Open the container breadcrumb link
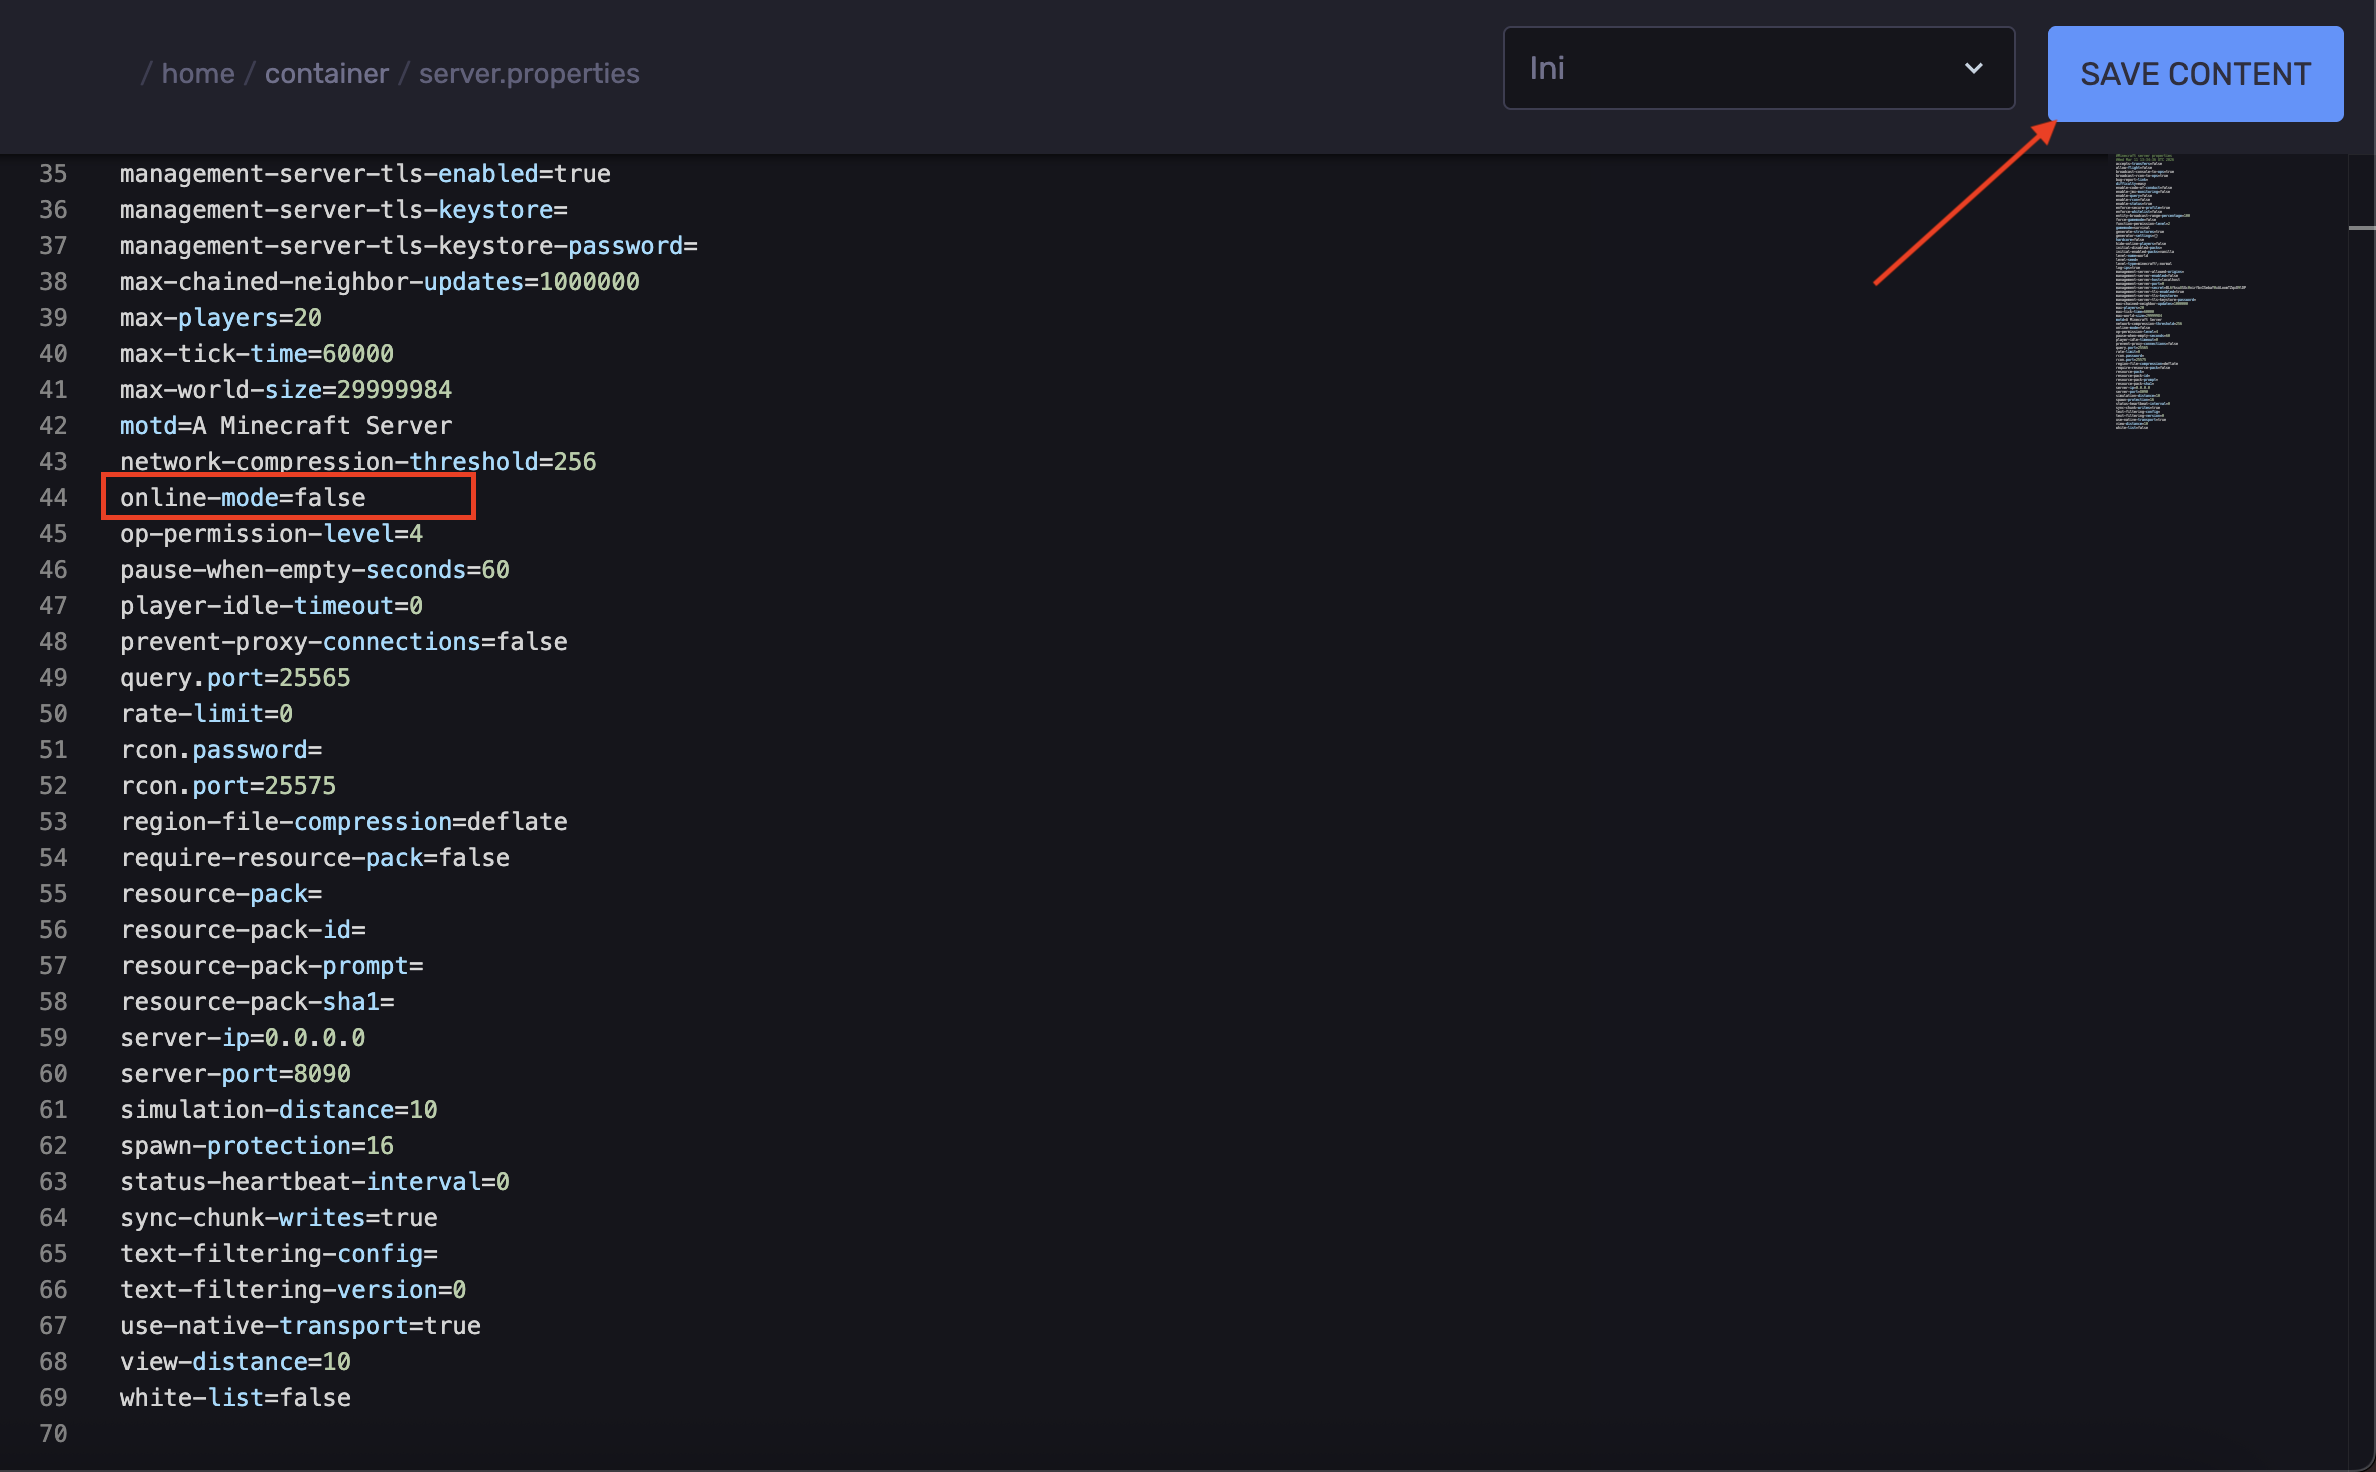 [326, 73]
